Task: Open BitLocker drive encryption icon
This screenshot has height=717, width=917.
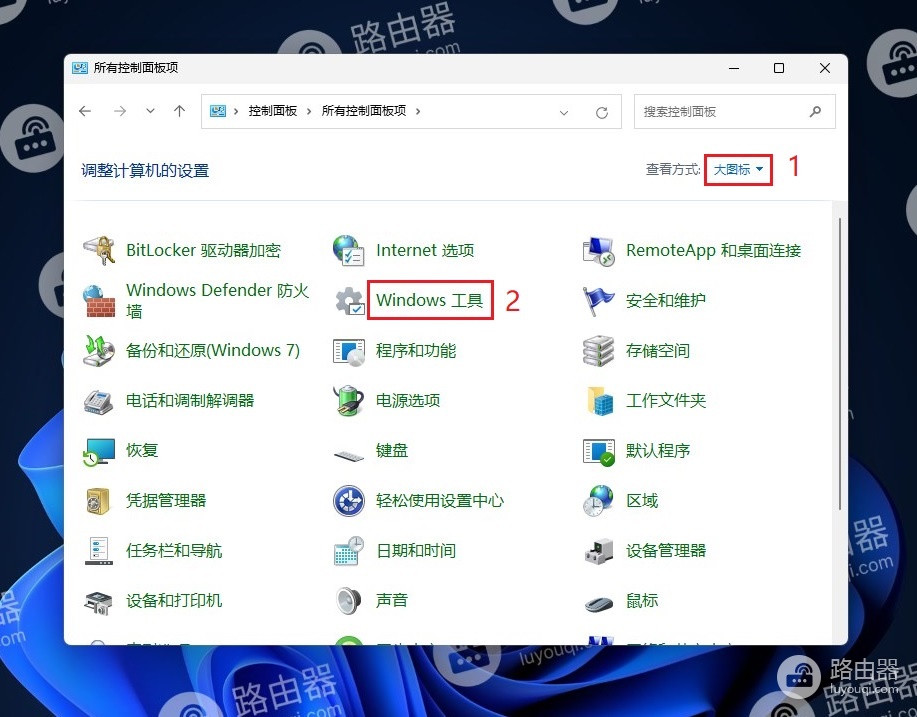Action: click(99, 250)
